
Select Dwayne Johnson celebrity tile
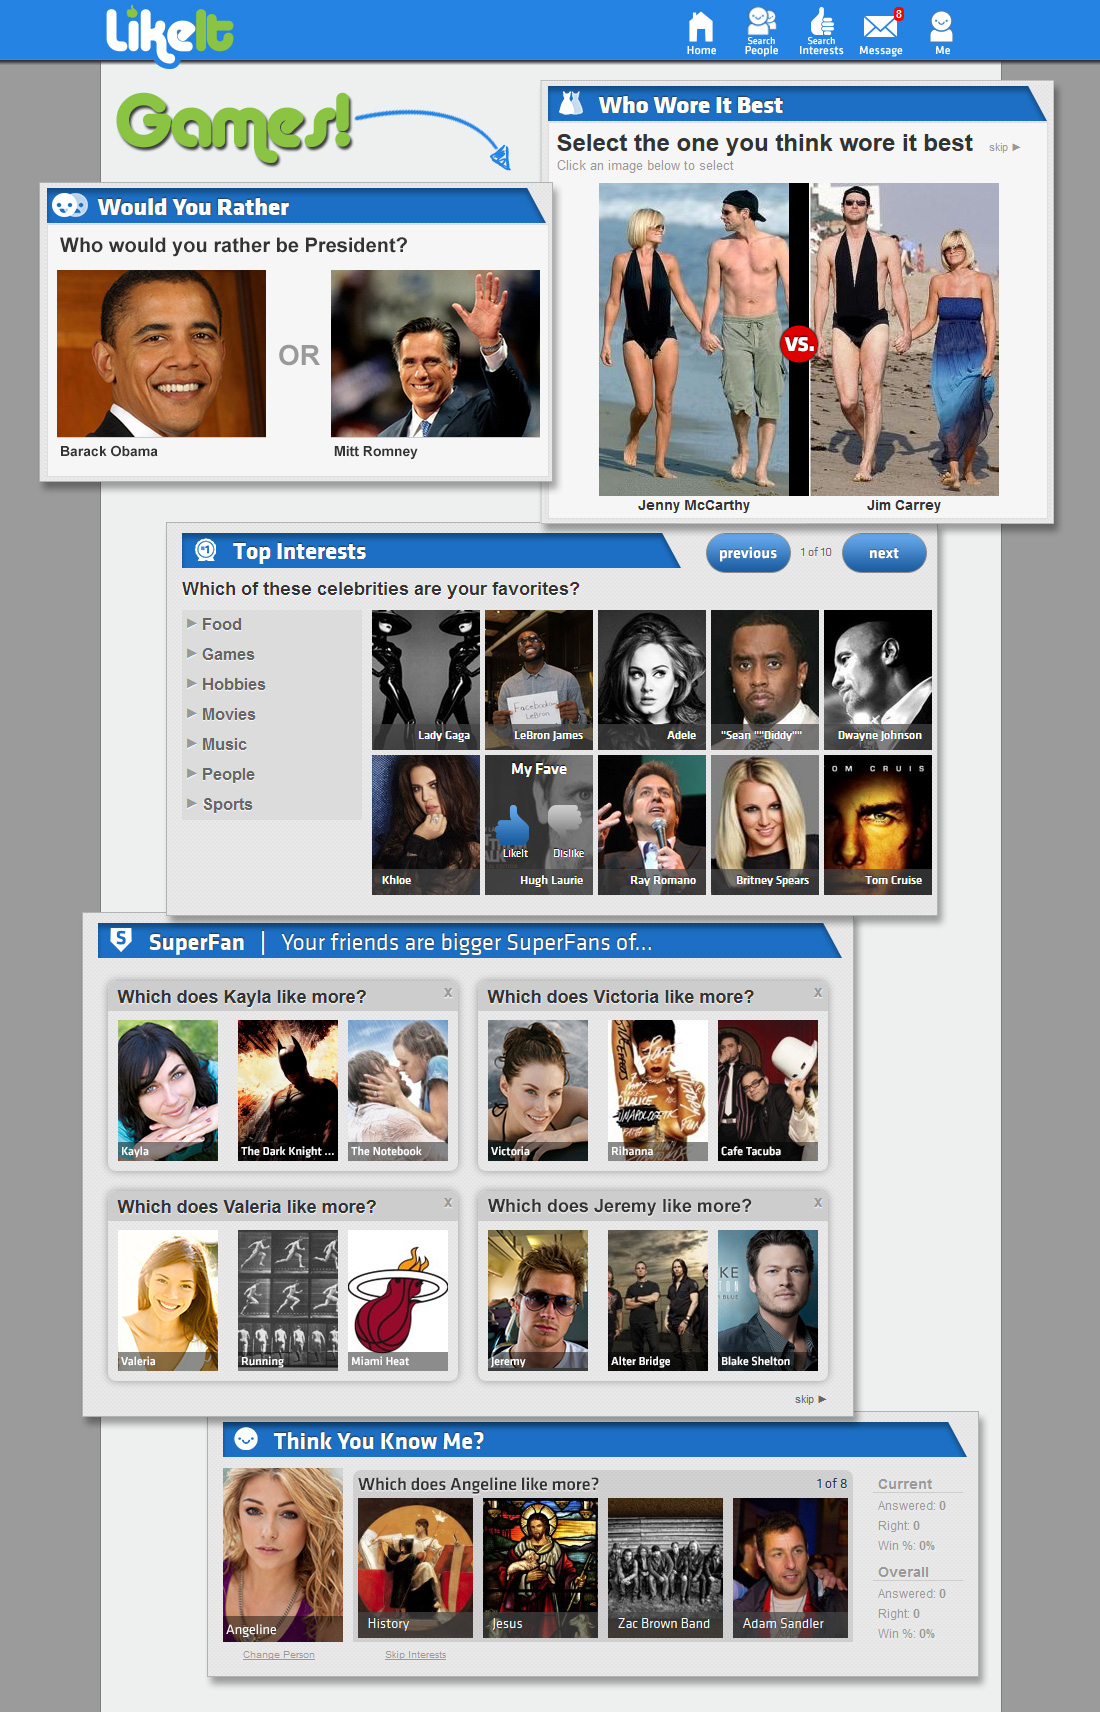878,680
